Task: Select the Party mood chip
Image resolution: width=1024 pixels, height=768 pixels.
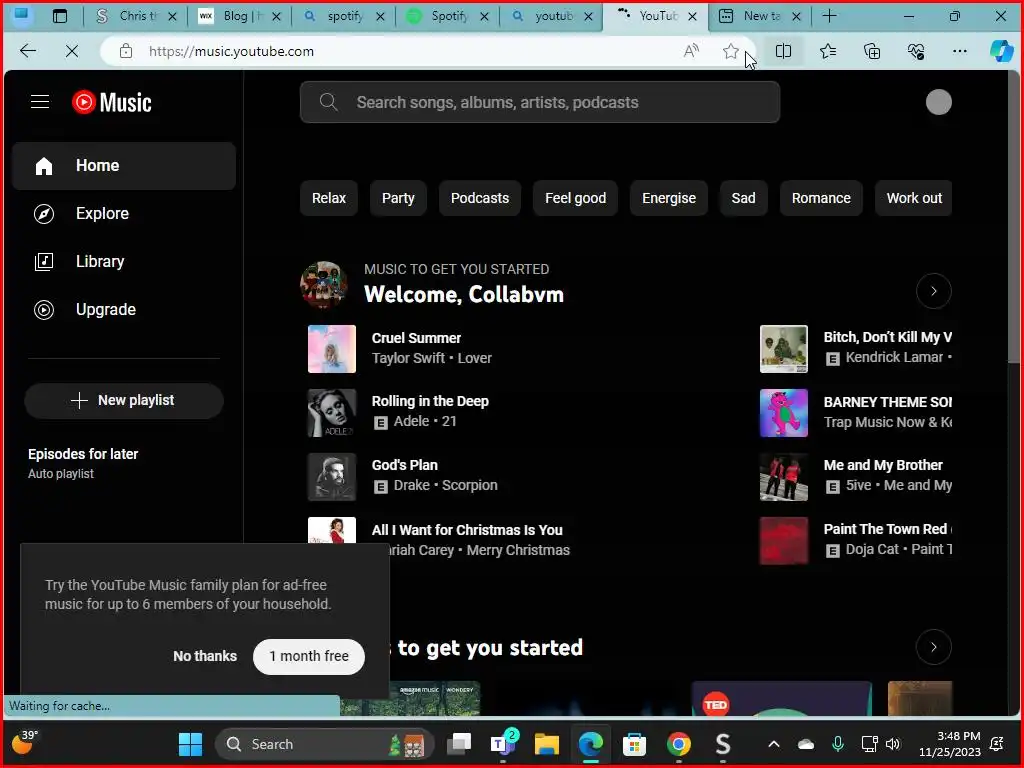Action: [x=398, y=198]
